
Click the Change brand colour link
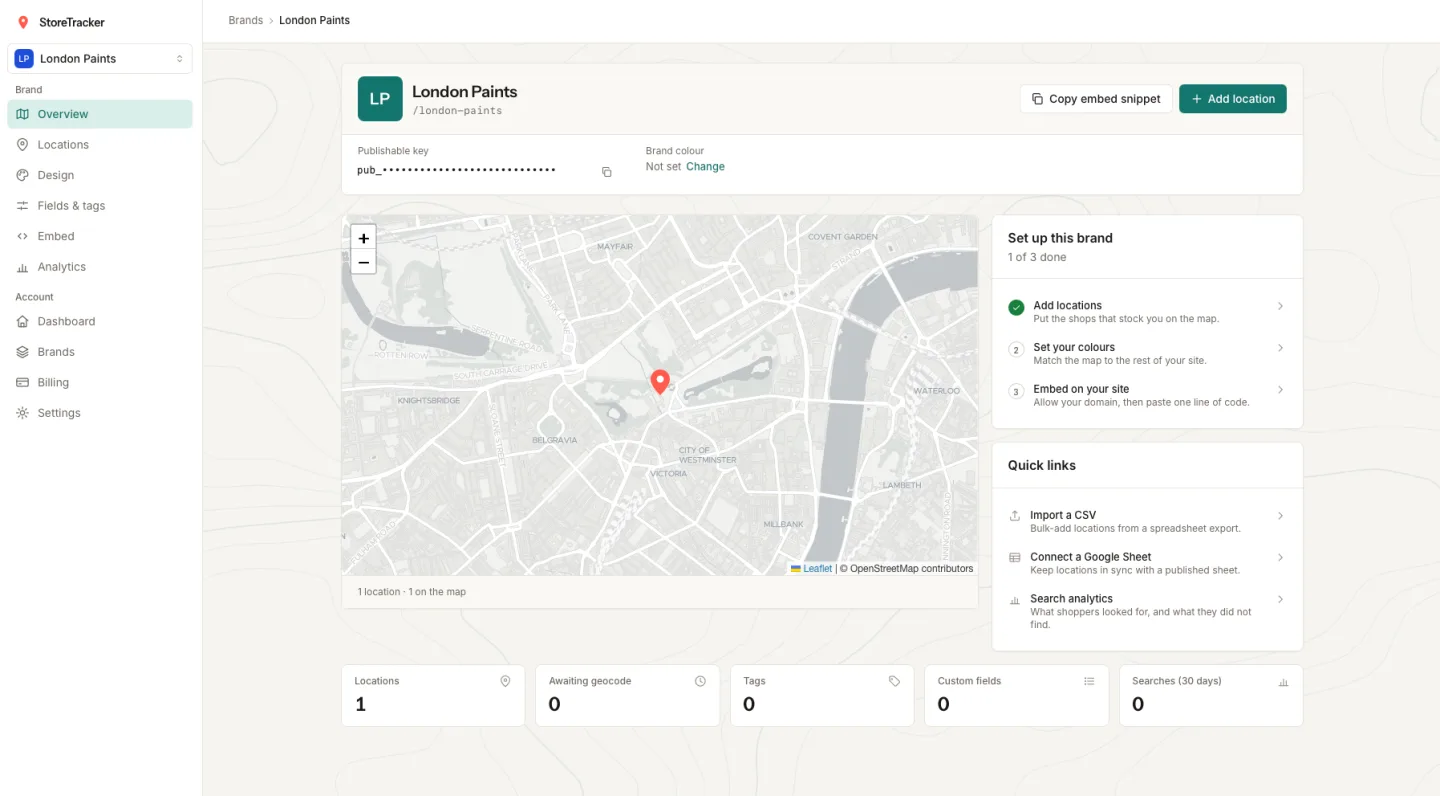(705, 167)
